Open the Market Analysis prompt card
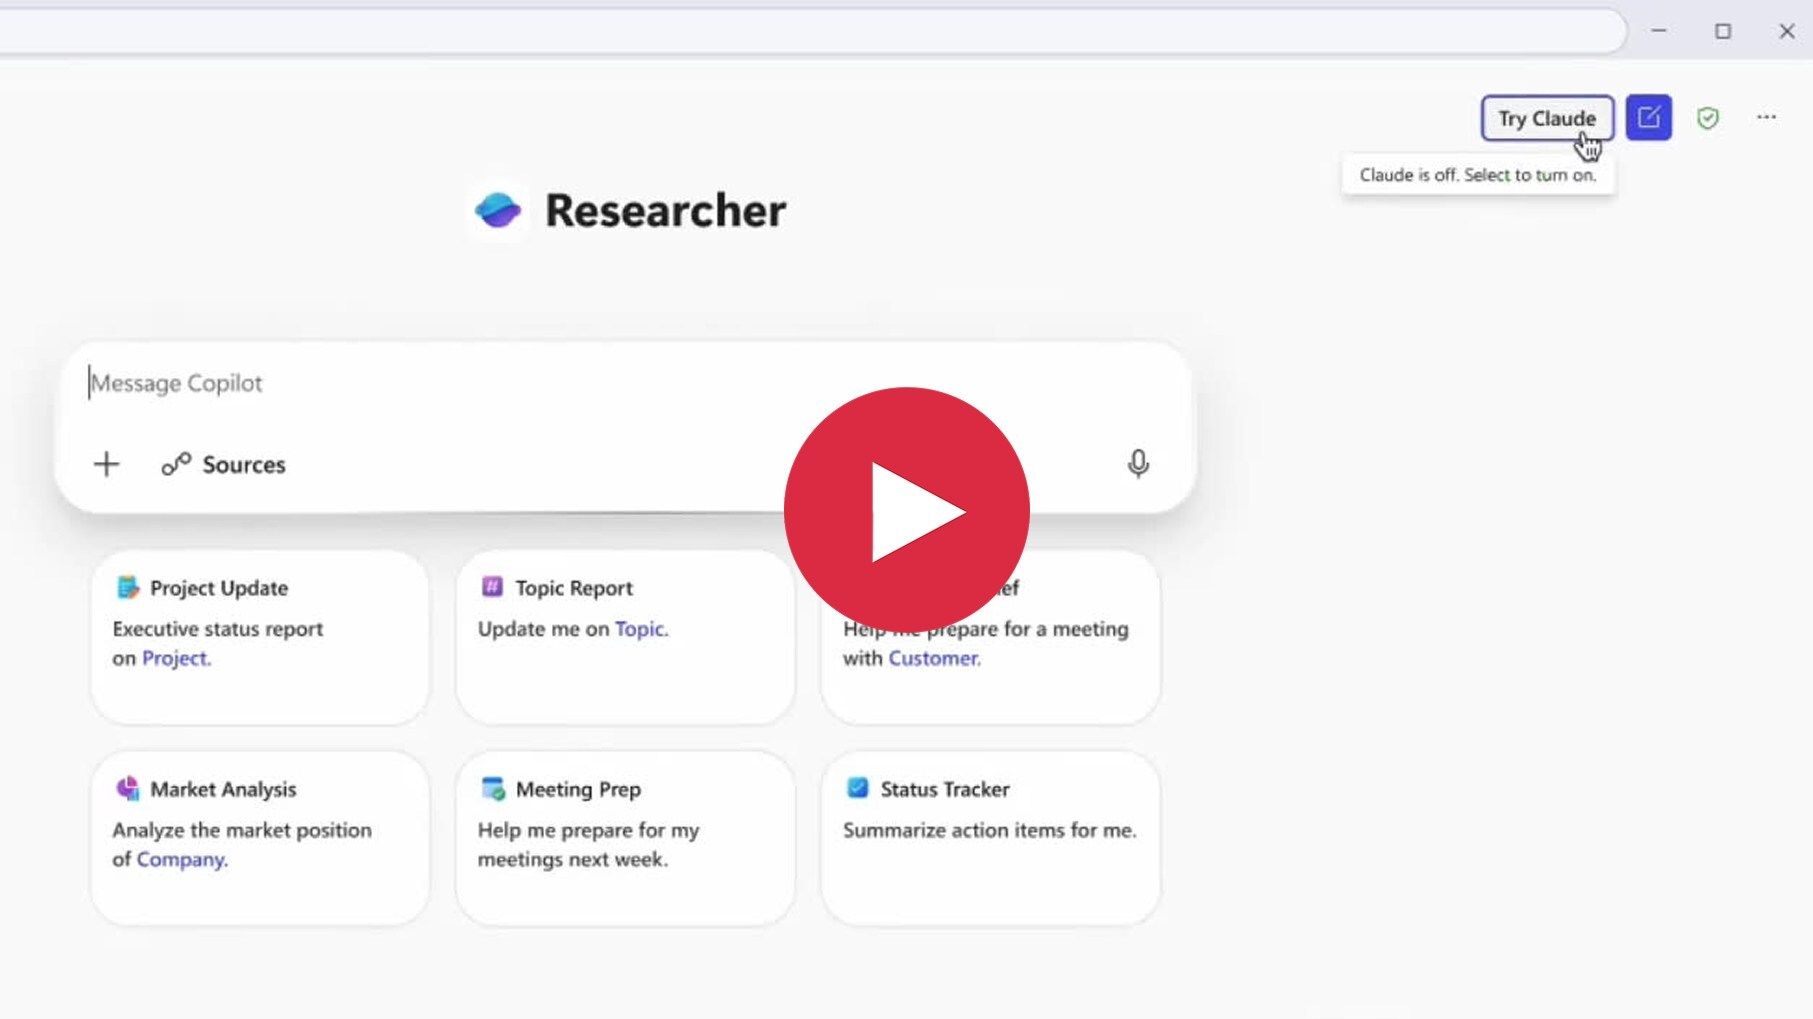Image resolution: width=1813 pixels, height=1019 pixels. pyautogui.click(x=260, y=838)
